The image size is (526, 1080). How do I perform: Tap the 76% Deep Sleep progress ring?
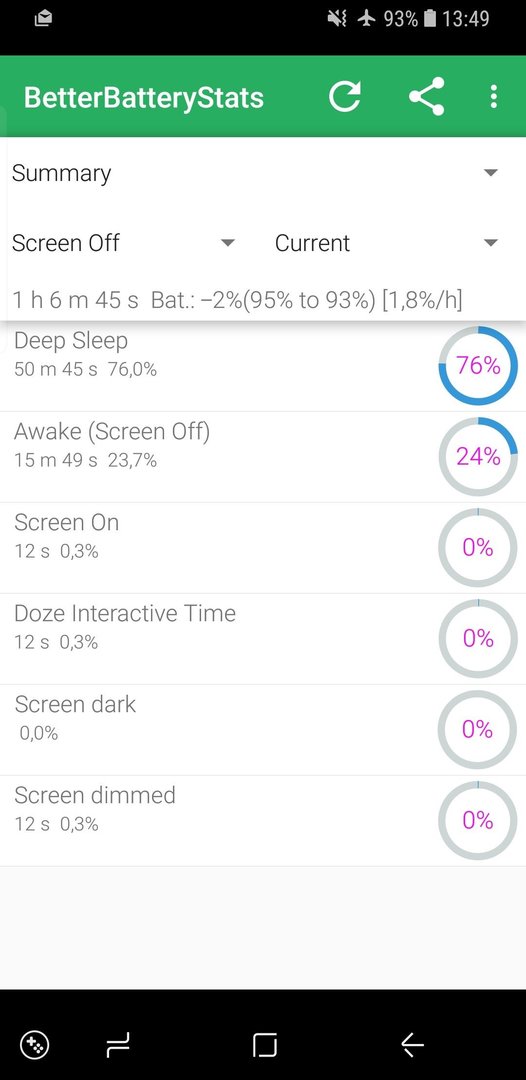478,366
